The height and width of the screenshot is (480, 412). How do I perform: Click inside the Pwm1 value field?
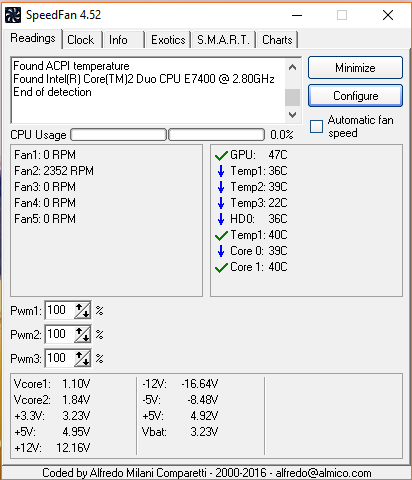click(60, 311)
